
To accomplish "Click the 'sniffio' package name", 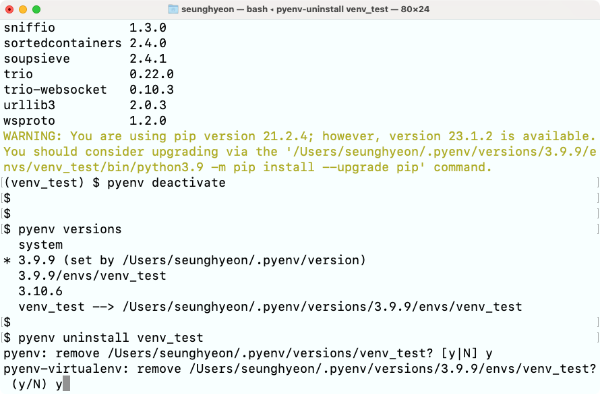I will point(29,28).
